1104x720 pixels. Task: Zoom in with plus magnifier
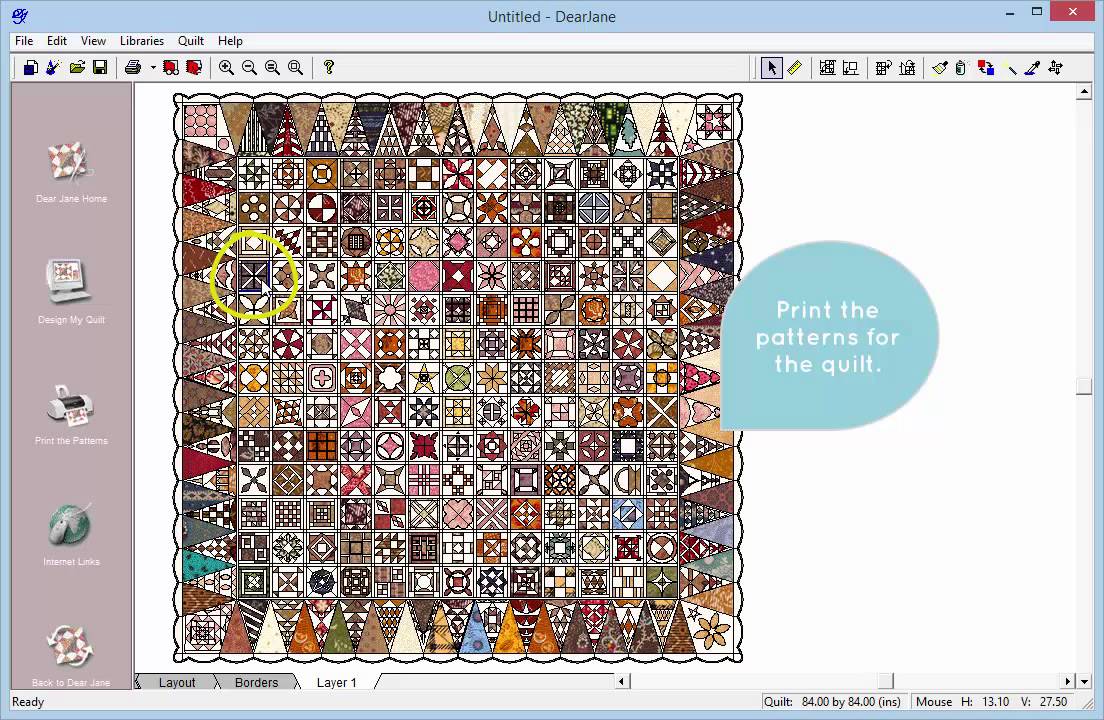(226, 68)
